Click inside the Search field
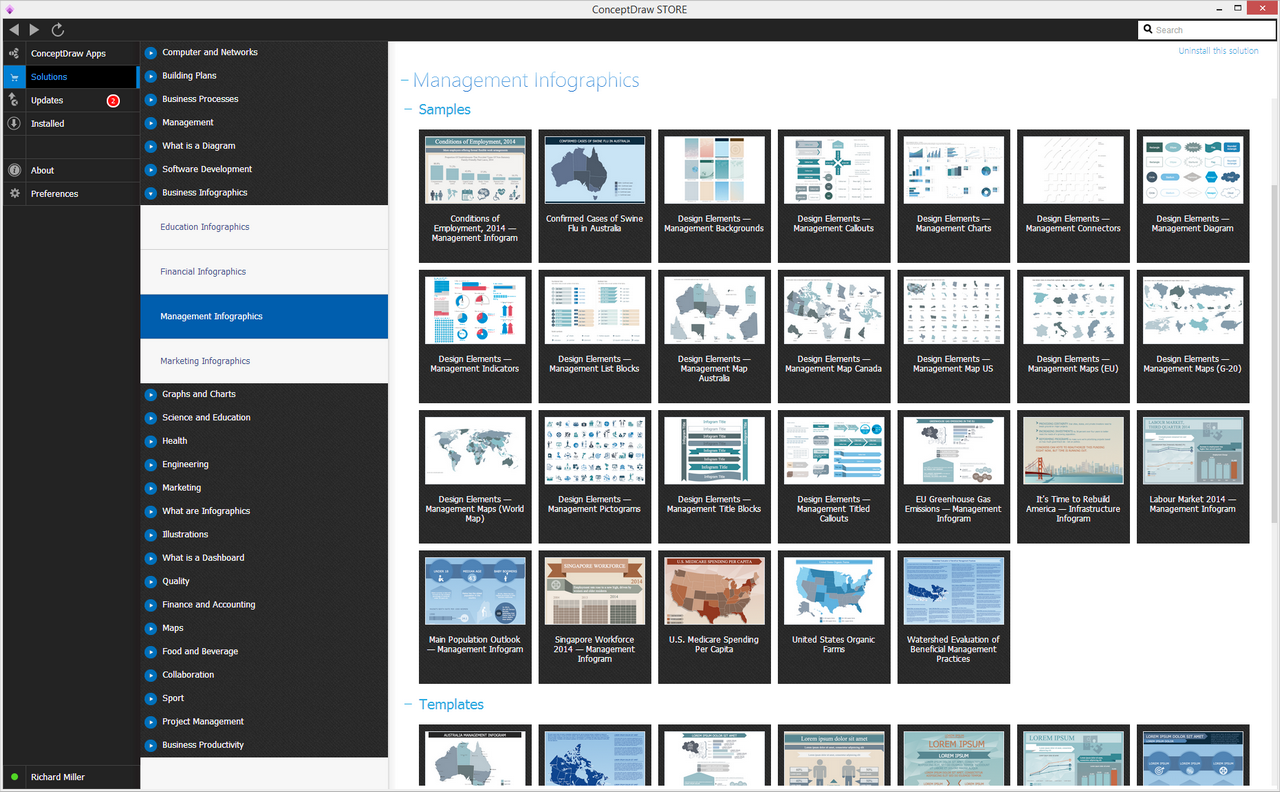 coord(1206,30)
